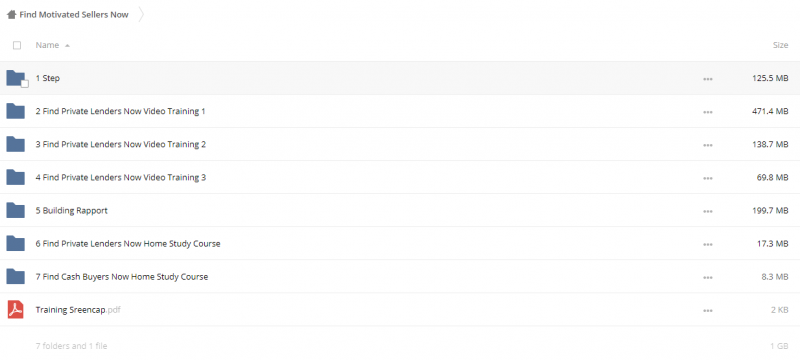Sort files by the Name column header

click(x=47, y=45)
